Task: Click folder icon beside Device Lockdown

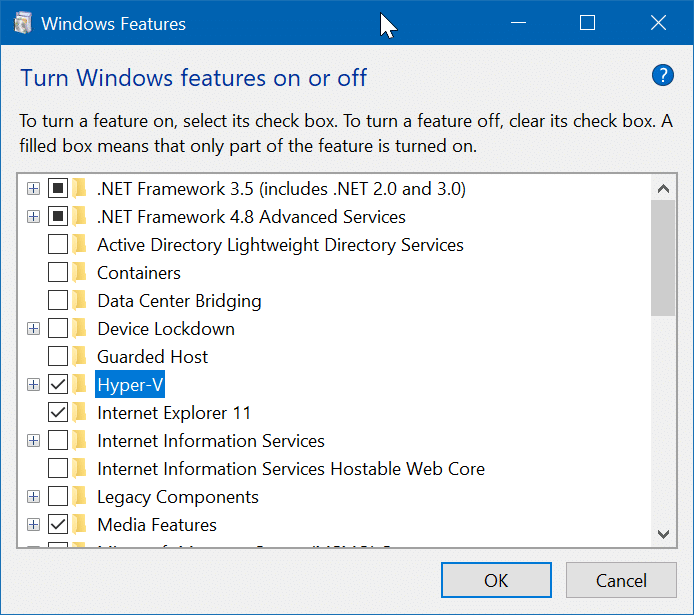Action: [x=80, y=328]
